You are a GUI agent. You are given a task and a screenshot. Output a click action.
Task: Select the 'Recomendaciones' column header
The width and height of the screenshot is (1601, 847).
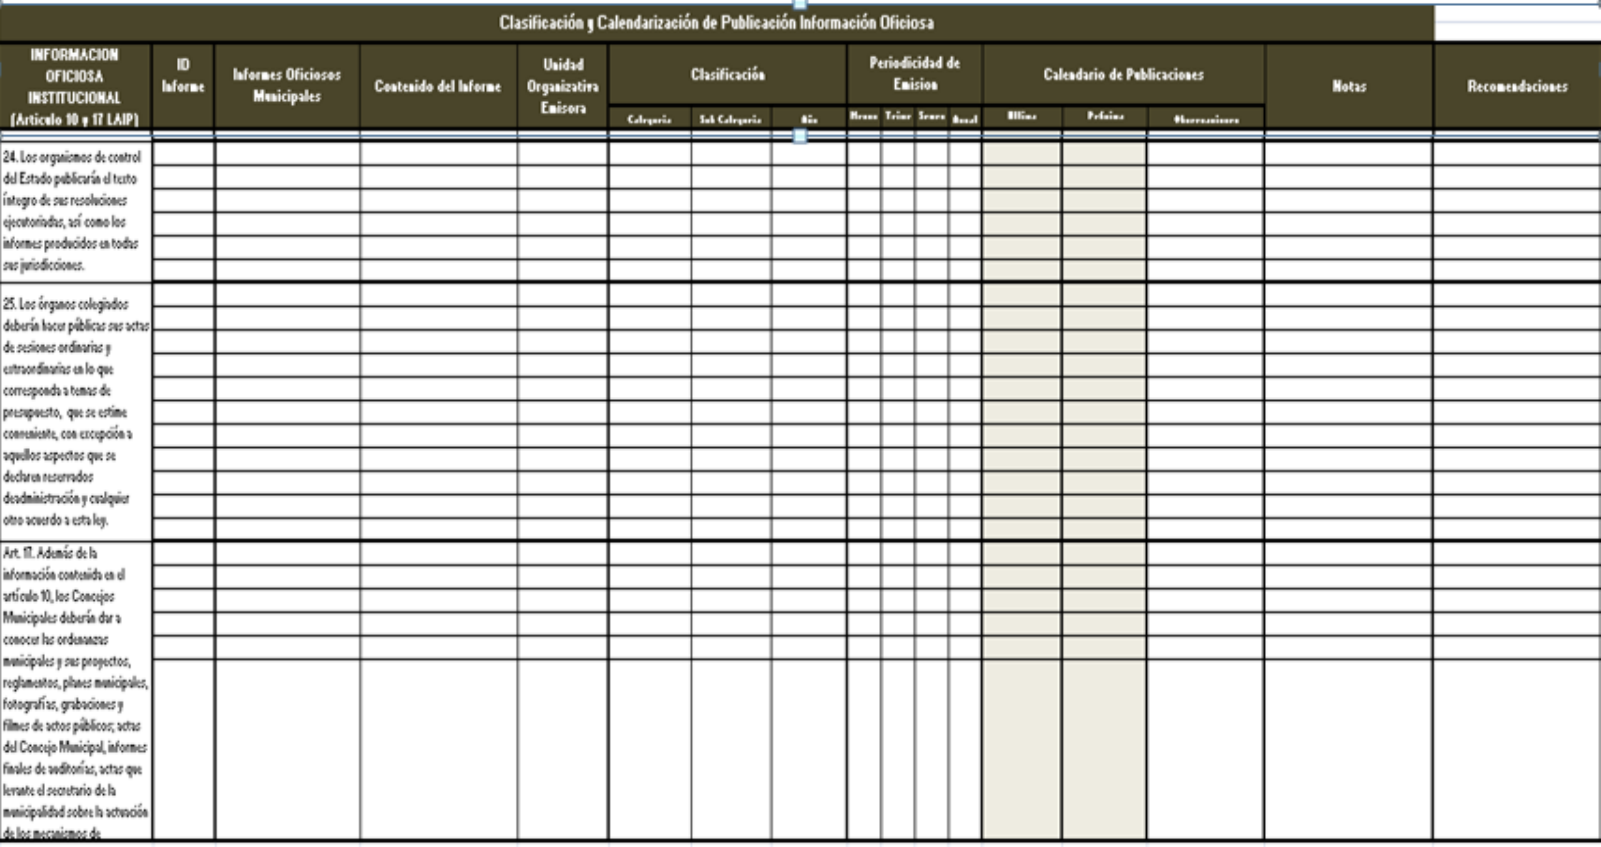1517,86
